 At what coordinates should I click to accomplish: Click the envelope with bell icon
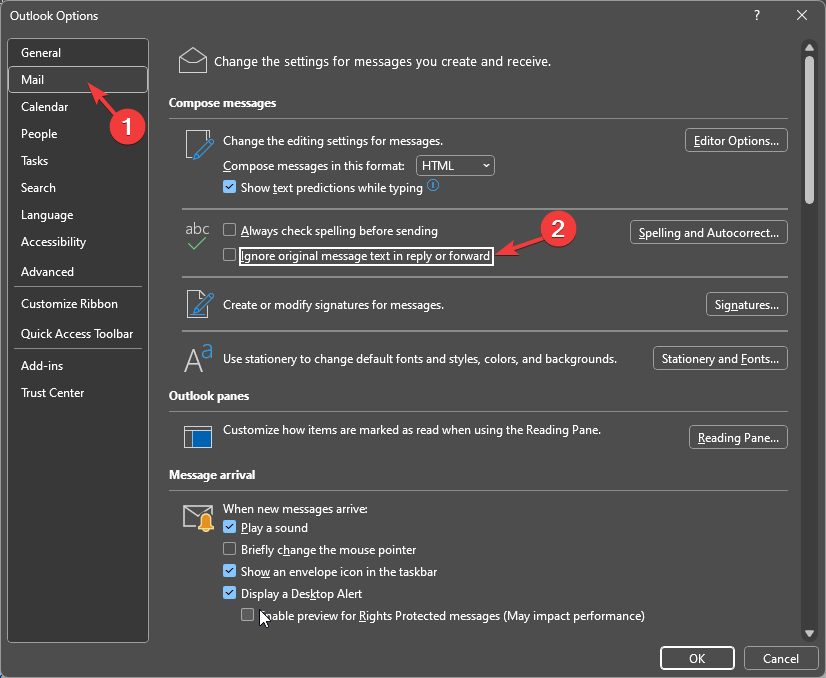[198, 517]
